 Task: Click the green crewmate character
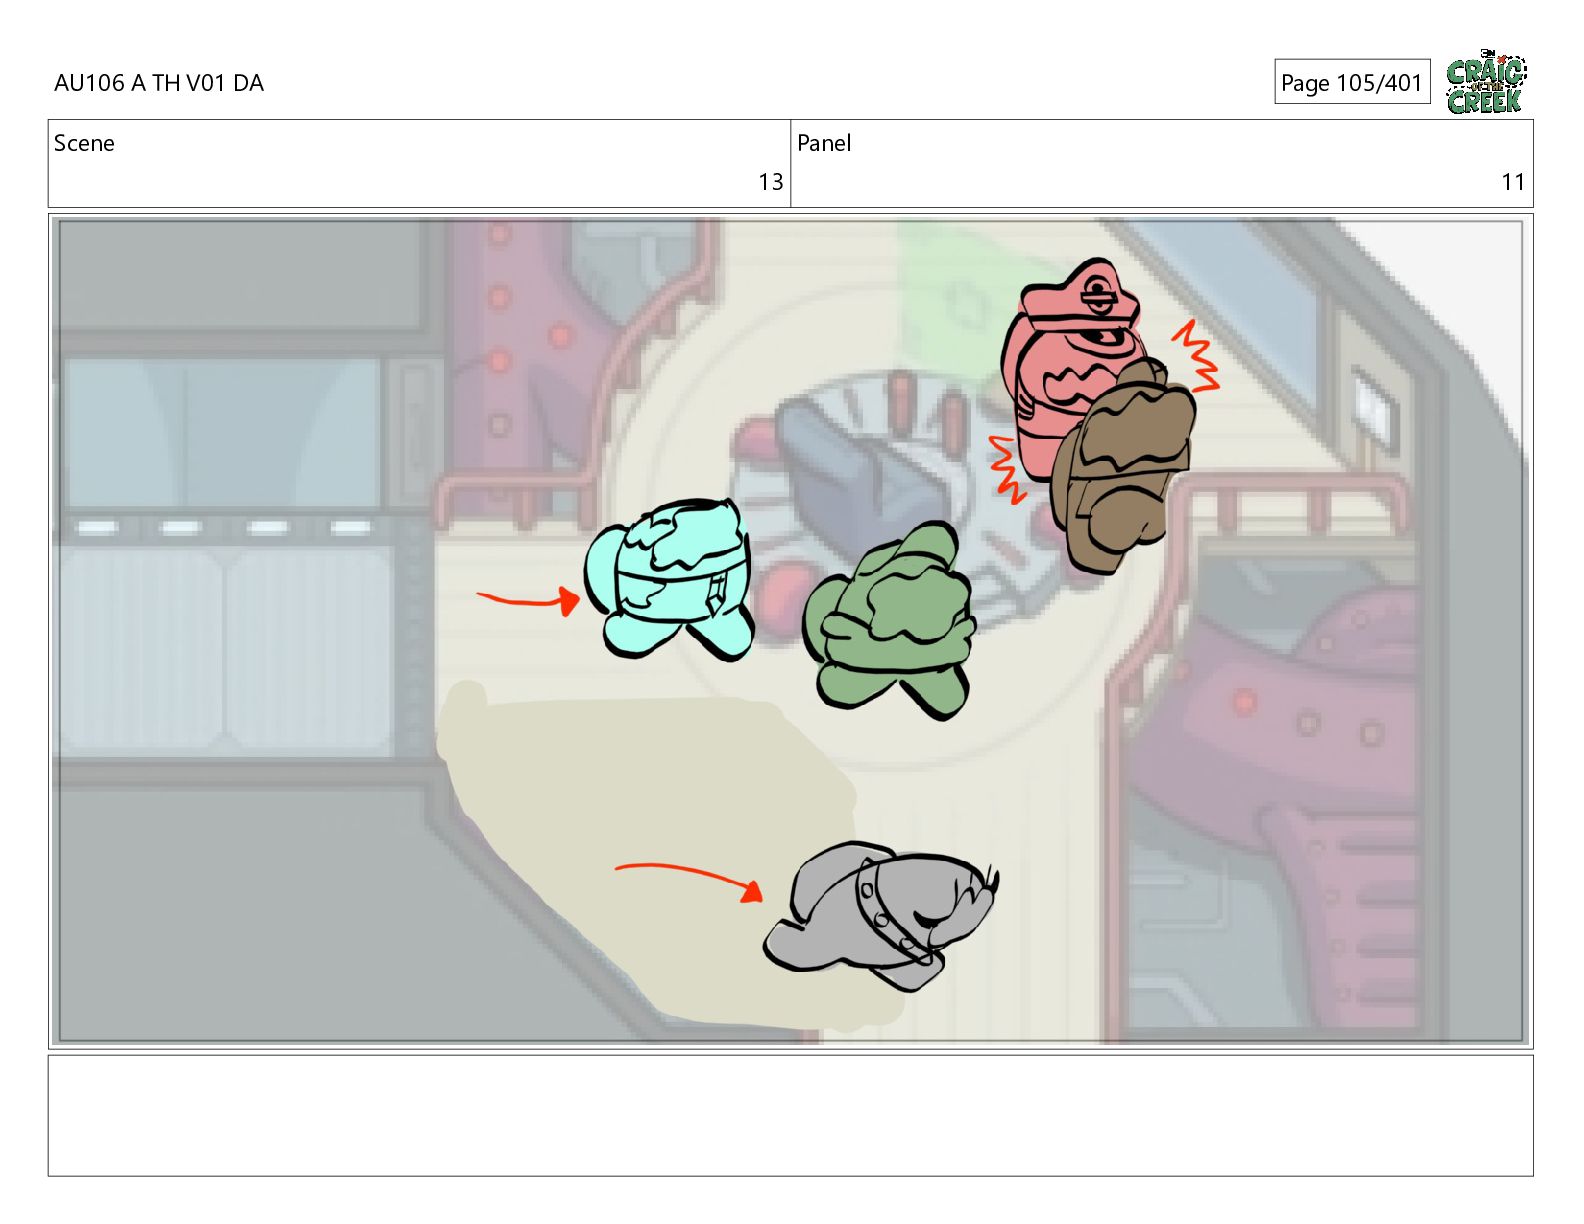(890, 620)
